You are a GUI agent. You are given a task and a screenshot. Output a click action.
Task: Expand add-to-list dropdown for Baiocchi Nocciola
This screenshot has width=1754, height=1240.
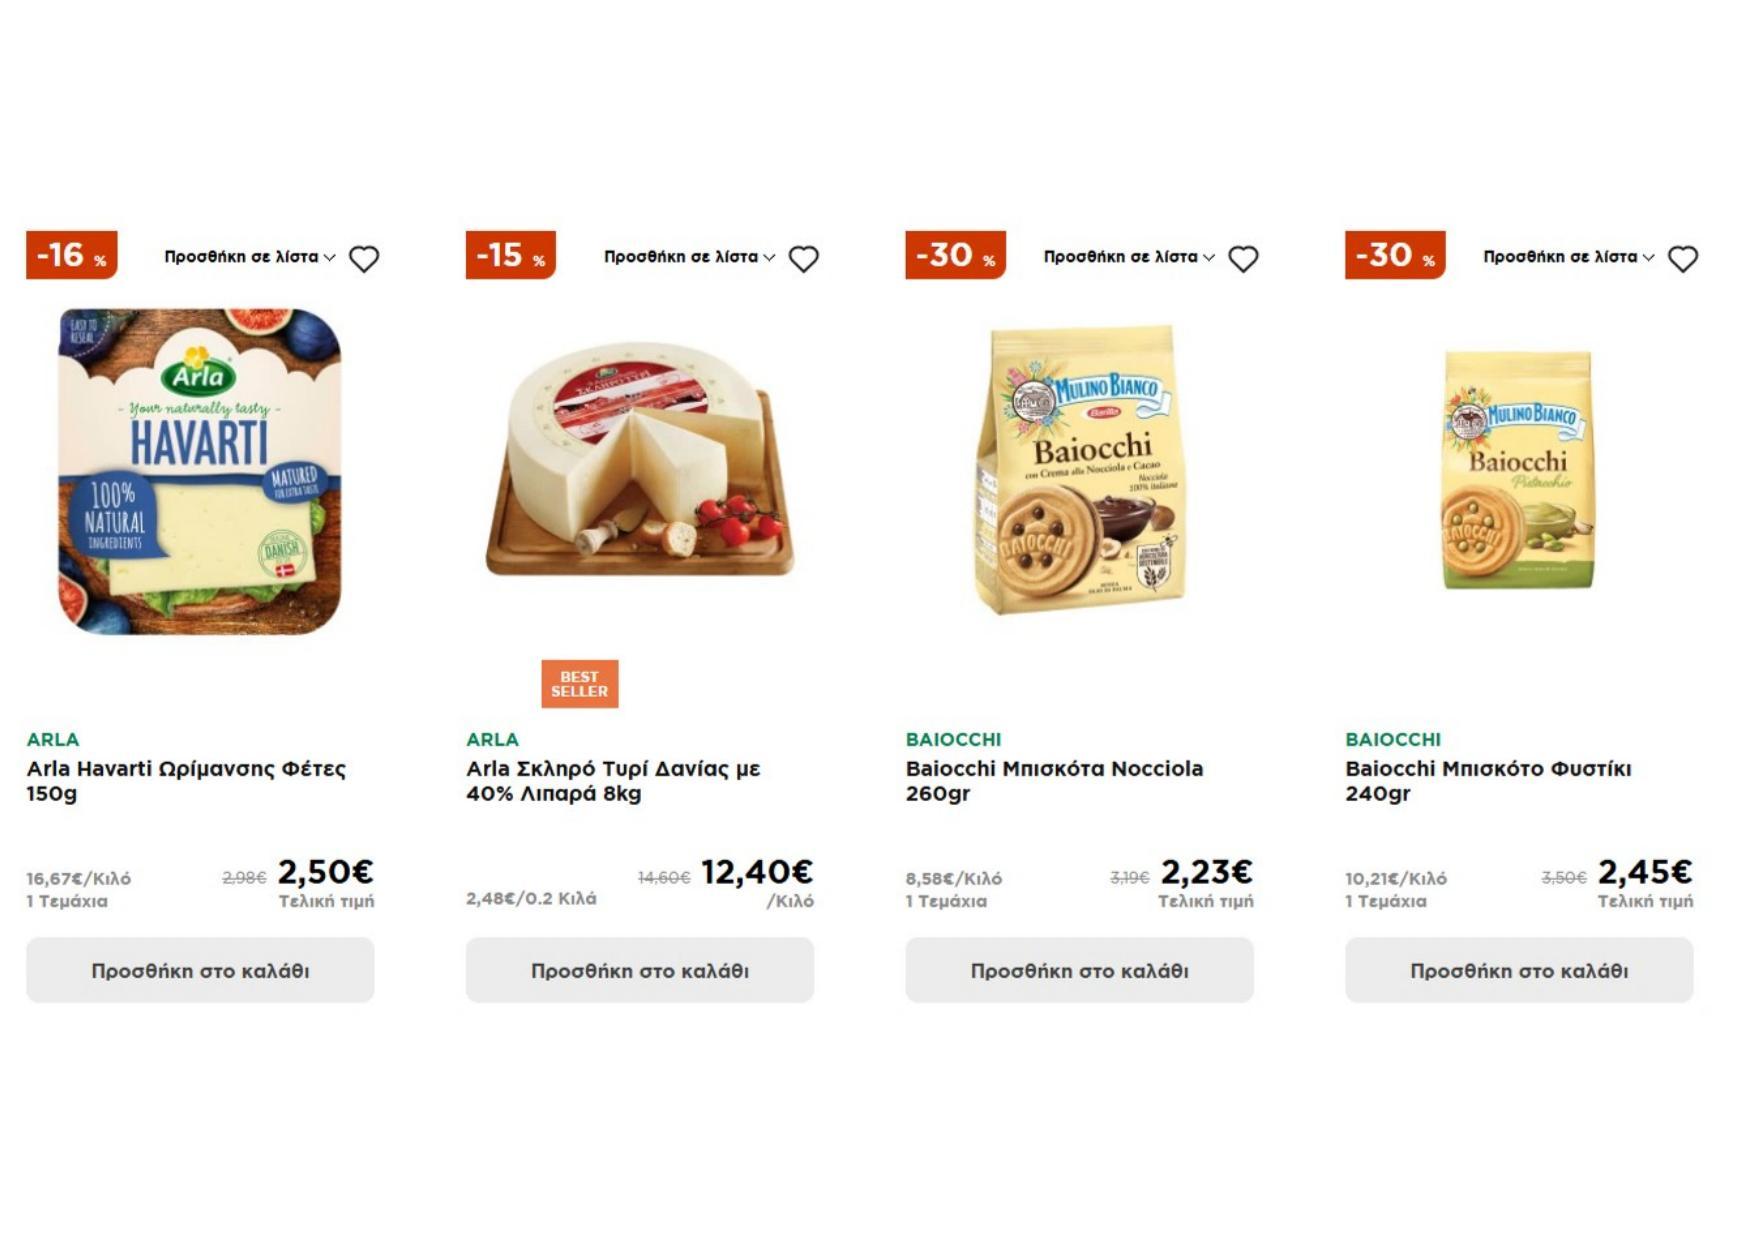(x=1129, y=257)
